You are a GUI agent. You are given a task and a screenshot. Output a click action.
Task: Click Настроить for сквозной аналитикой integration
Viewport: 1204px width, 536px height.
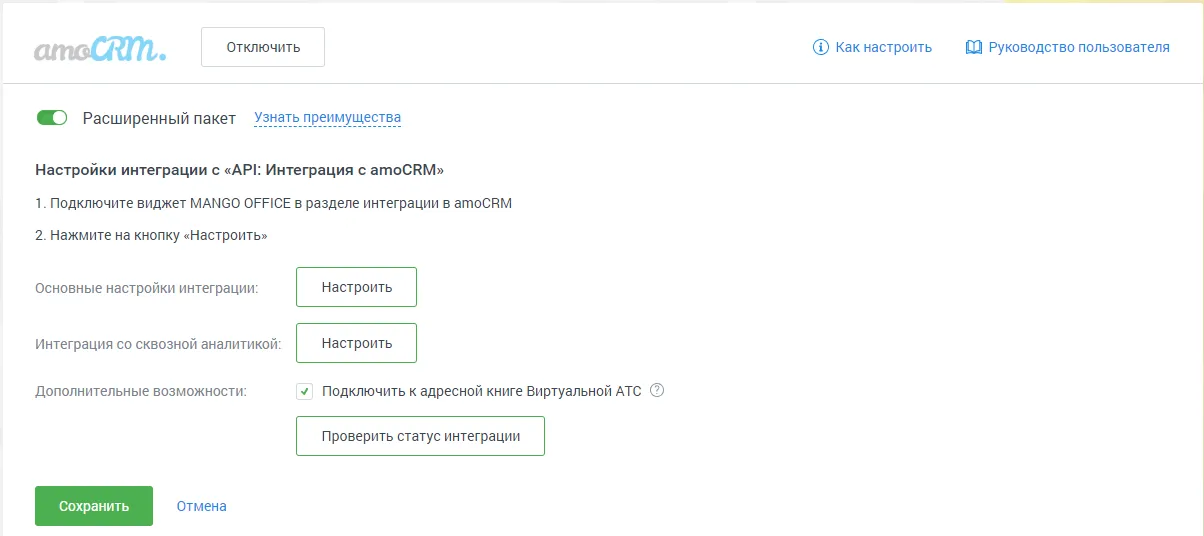tap(356, 343)
